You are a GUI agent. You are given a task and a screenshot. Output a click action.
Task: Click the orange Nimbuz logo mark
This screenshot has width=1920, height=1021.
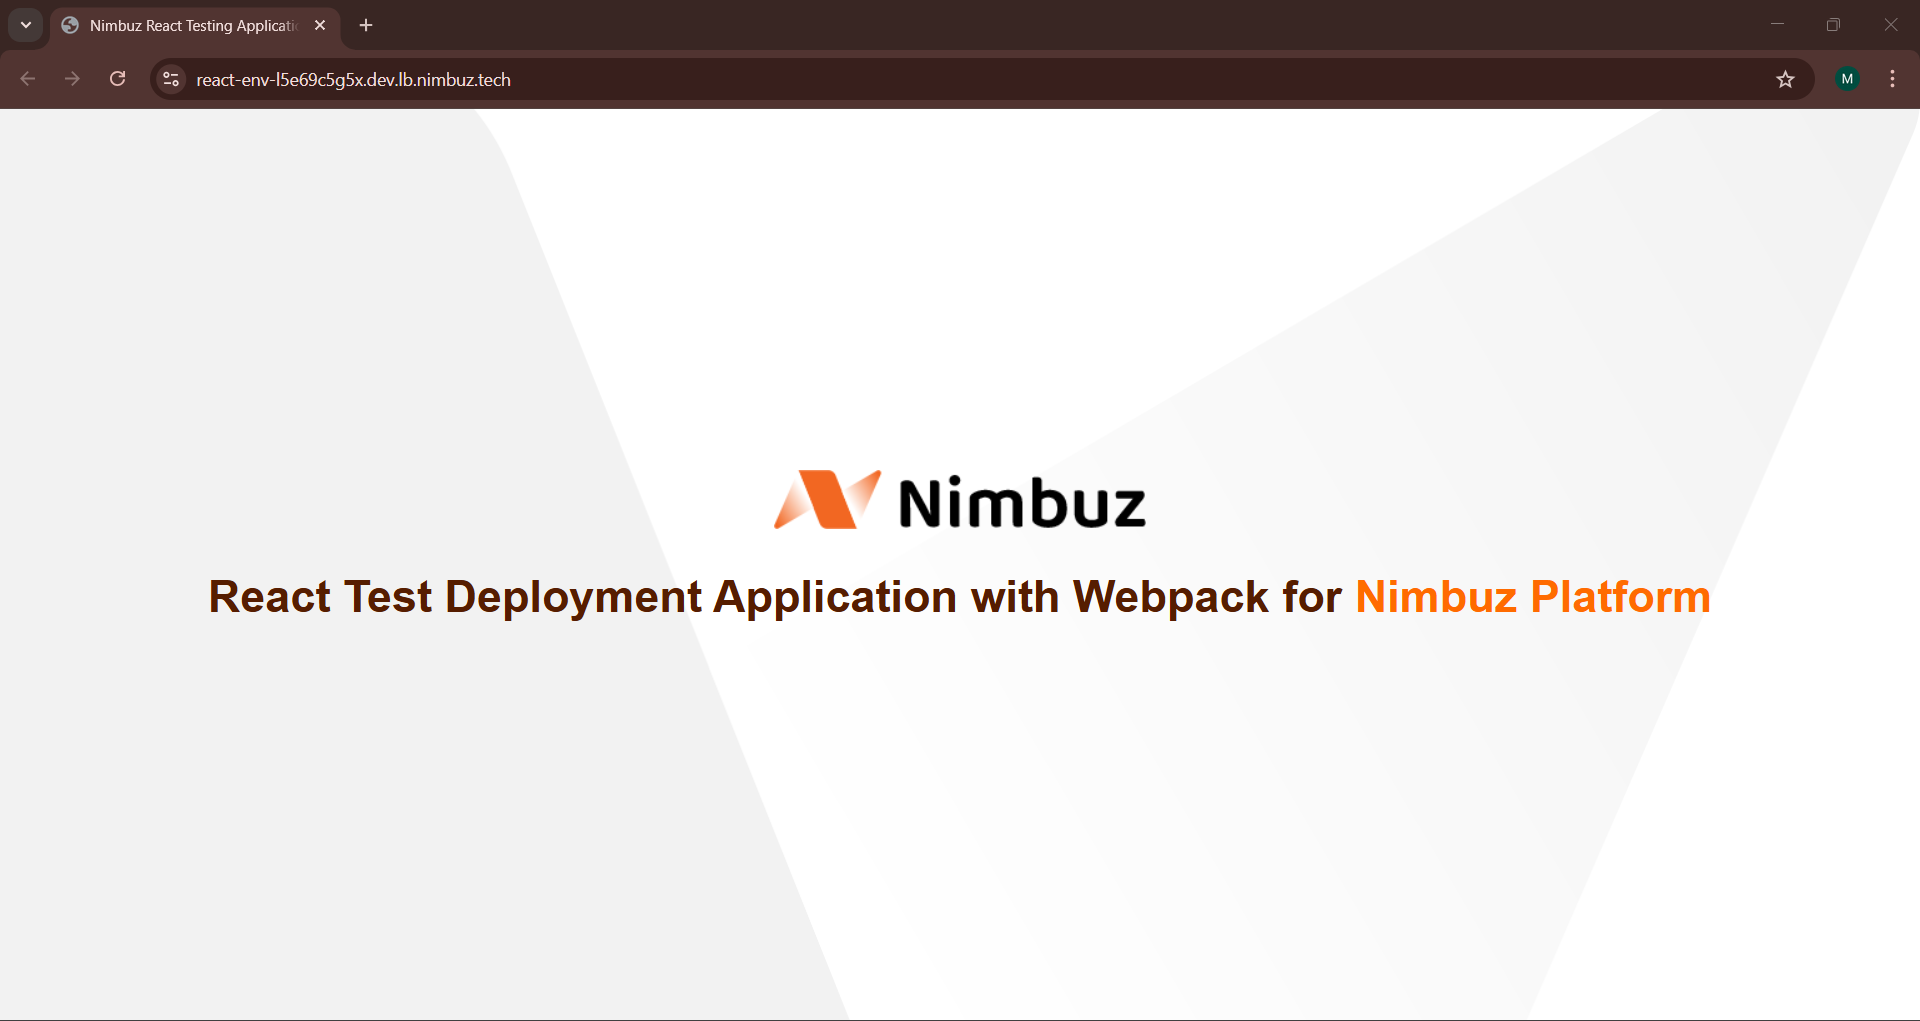coord(827,499)
